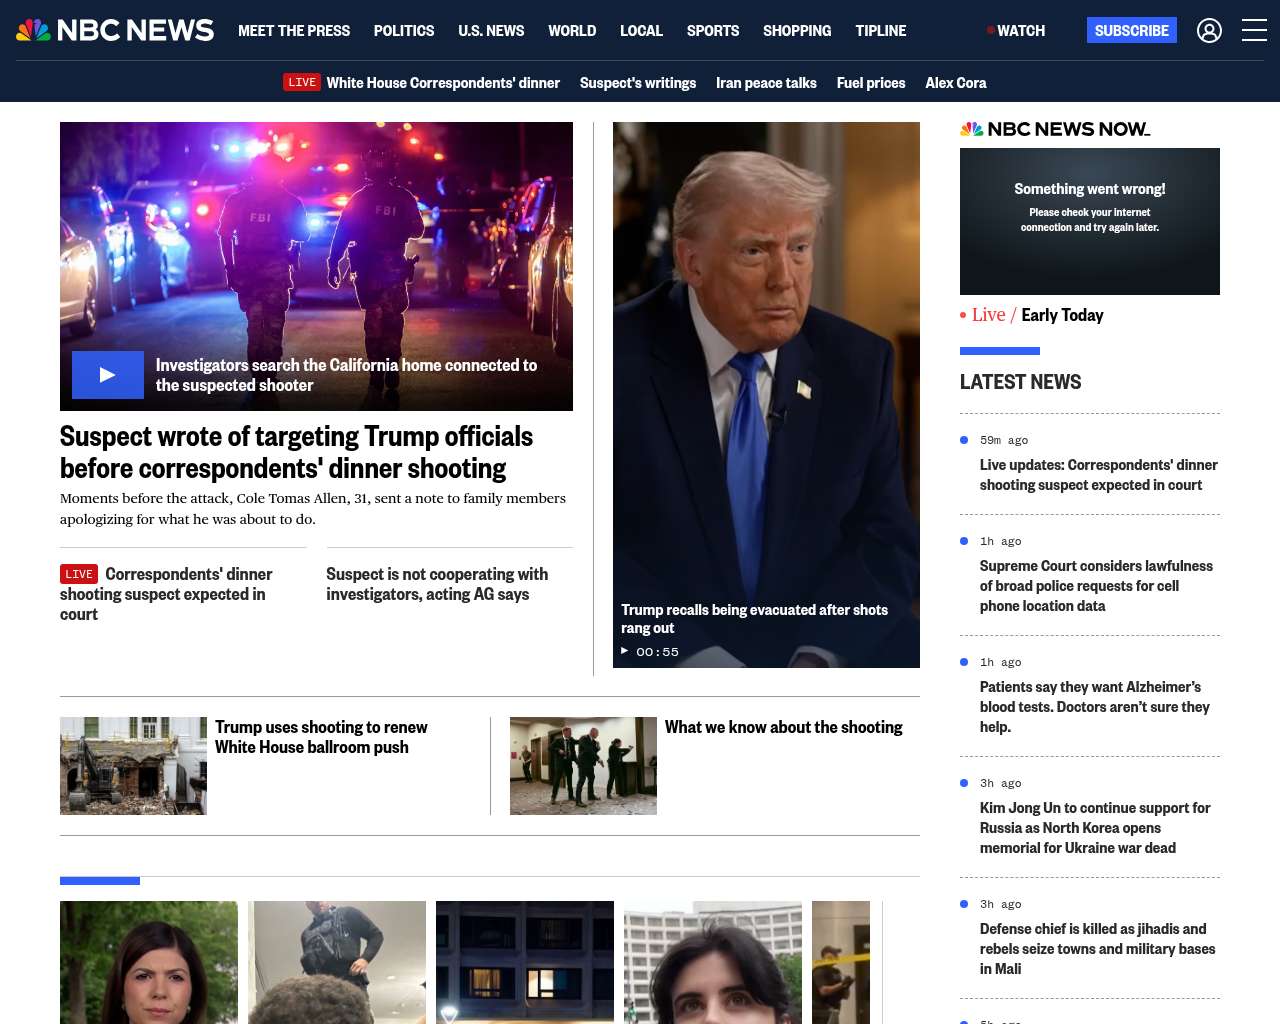Open the Meet the Press menu
This screenshot has width=1280, height=1024.
pos(294,31)
